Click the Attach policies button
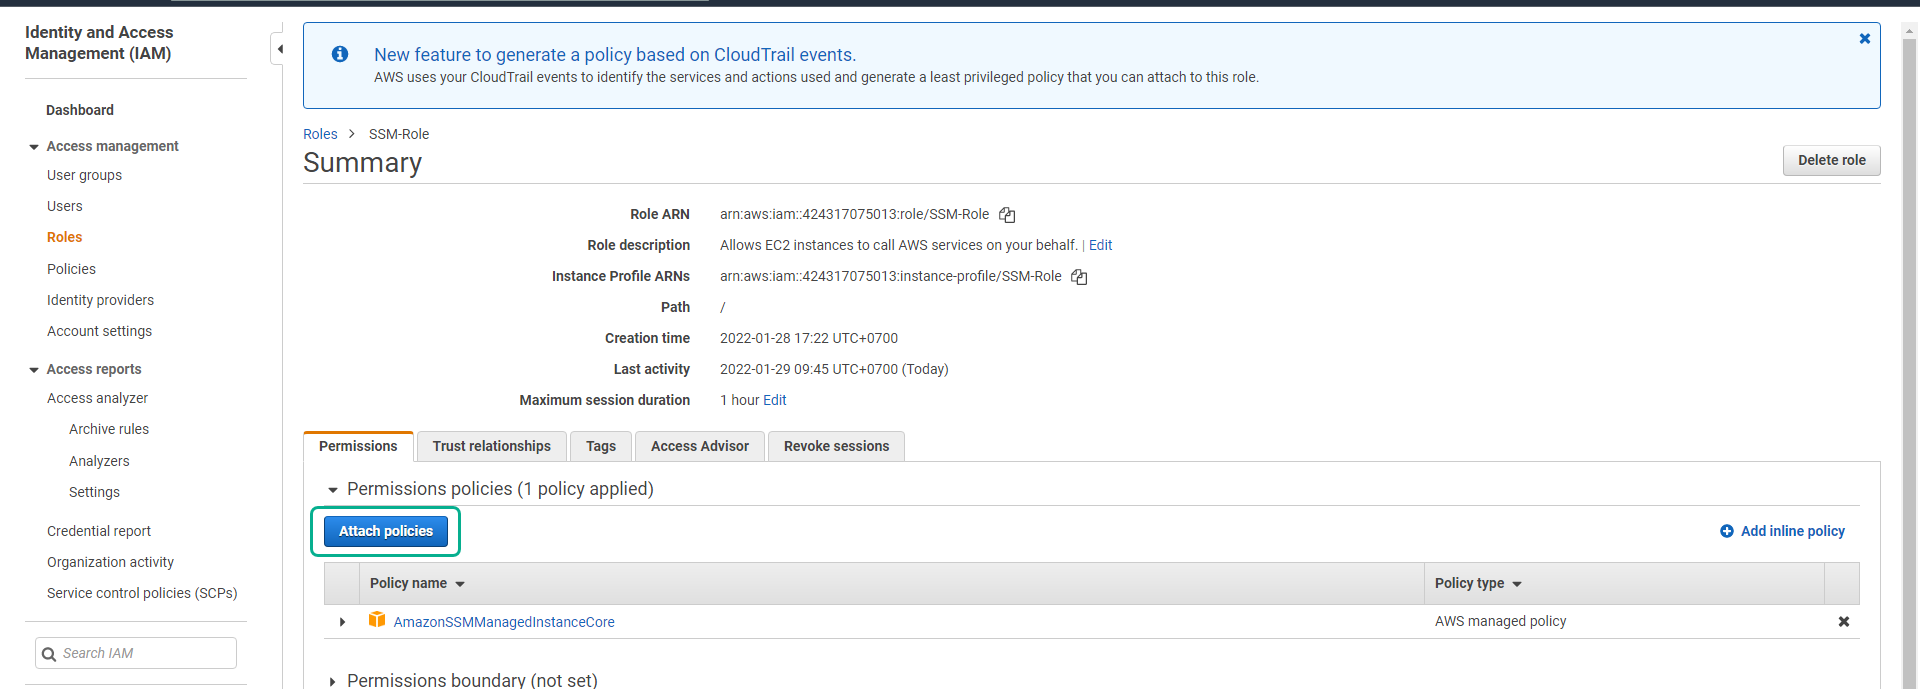The height and width of the screenshot is (689, 1920). point(385,531)
